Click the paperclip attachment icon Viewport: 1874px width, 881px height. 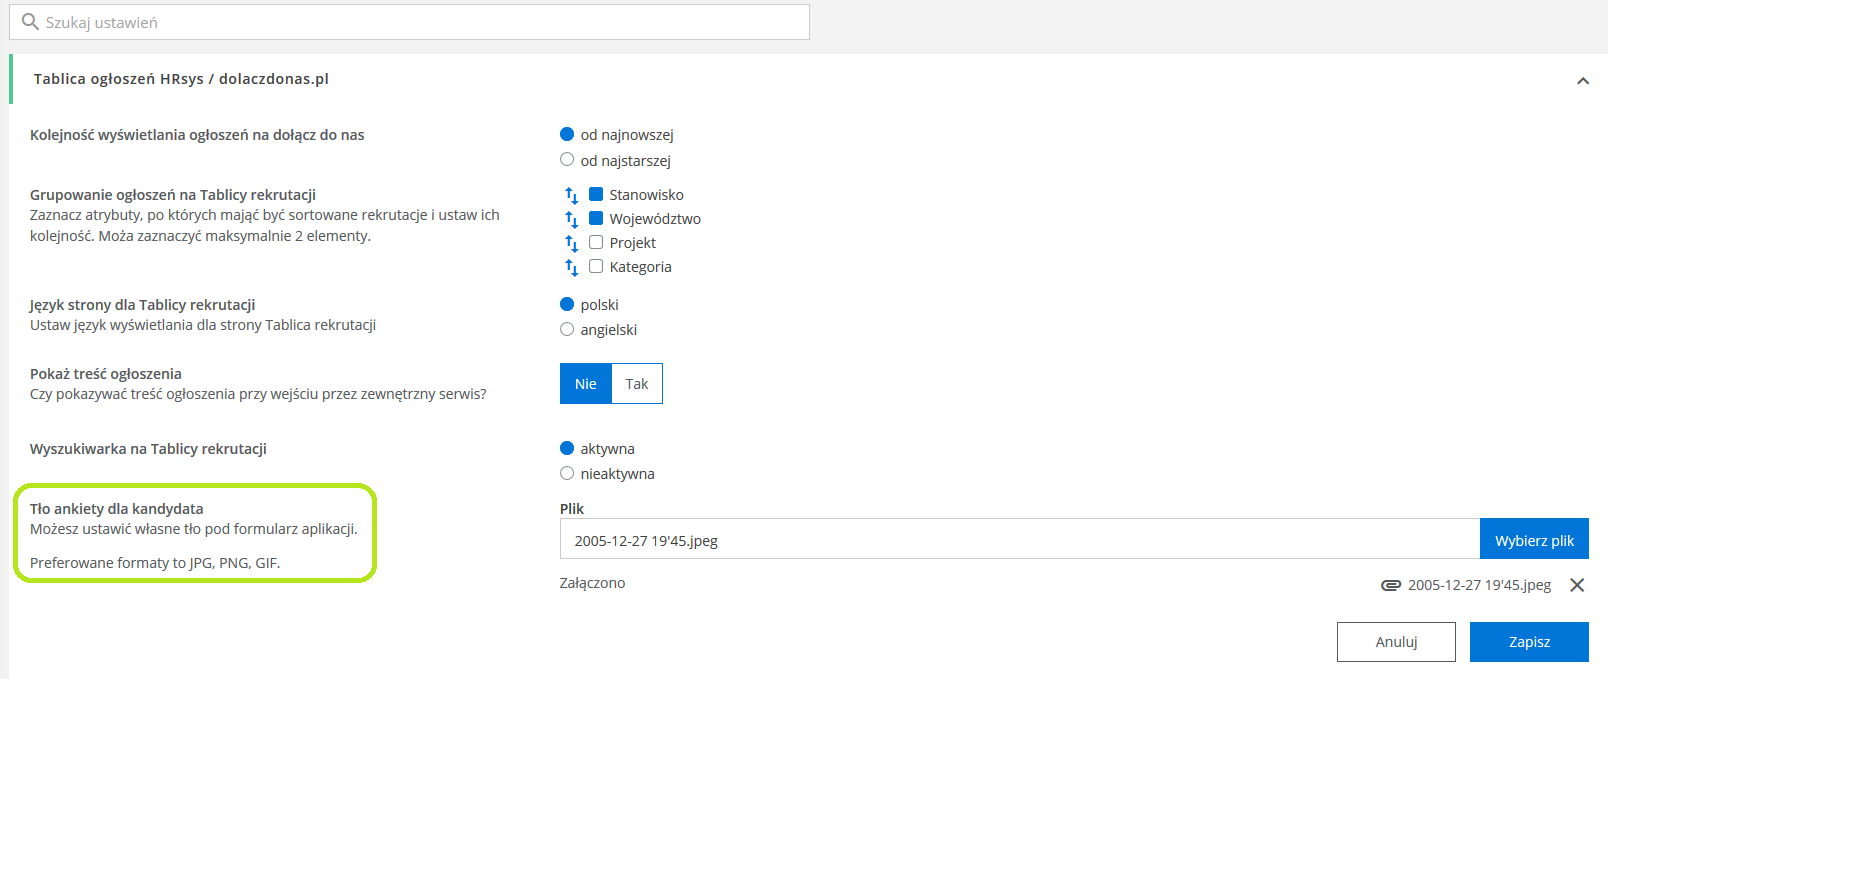click(1390, 585)
